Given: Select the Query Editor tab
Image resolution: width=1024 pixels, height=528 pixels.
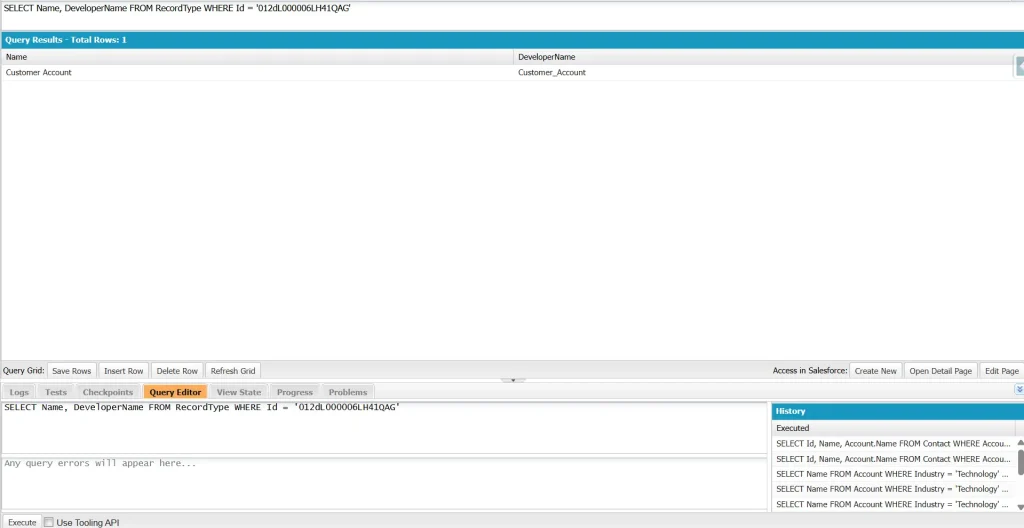Looking at the screenshot, I should pos(175,392).
